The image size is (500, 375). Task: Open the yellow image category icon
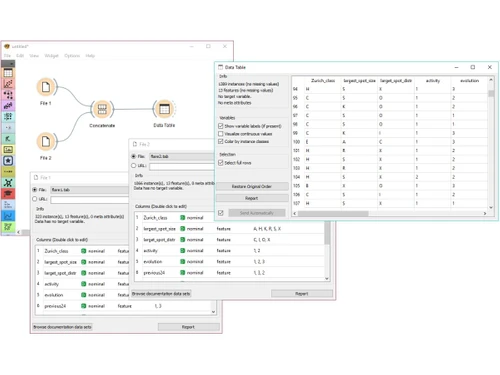point(8,150)
